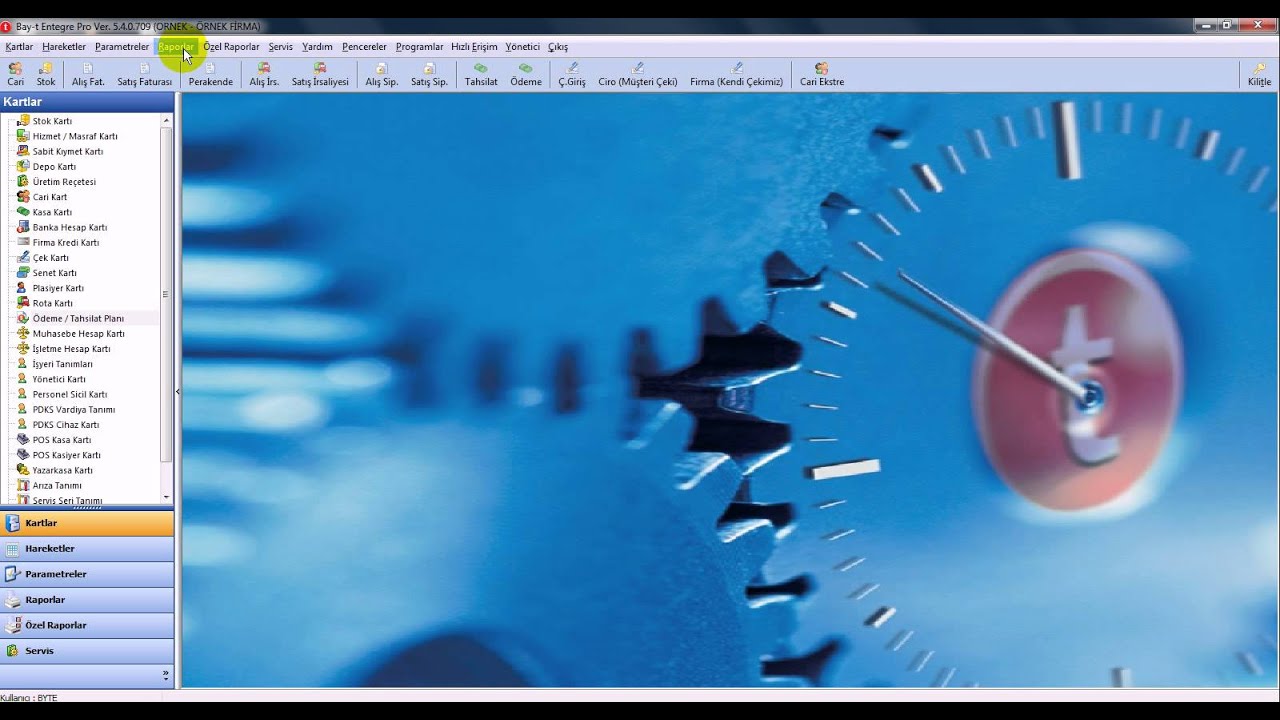This screenshot has height=720, width=1280.
Task: Click the Alış Sip. toolbar icon
Action: tap(381, 75)
